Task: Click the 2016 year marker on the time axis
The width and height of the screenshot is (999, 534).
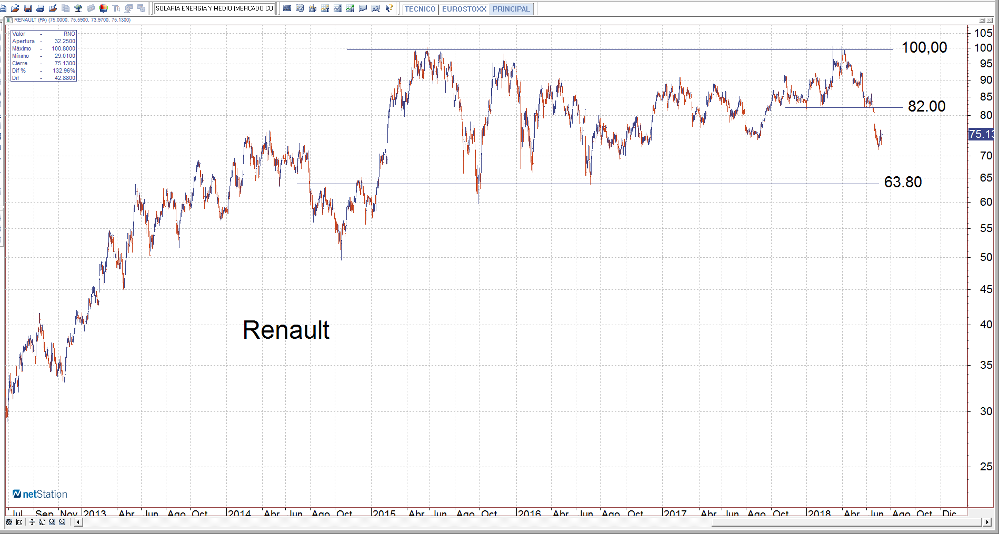Action: click(x=529, y=513)
